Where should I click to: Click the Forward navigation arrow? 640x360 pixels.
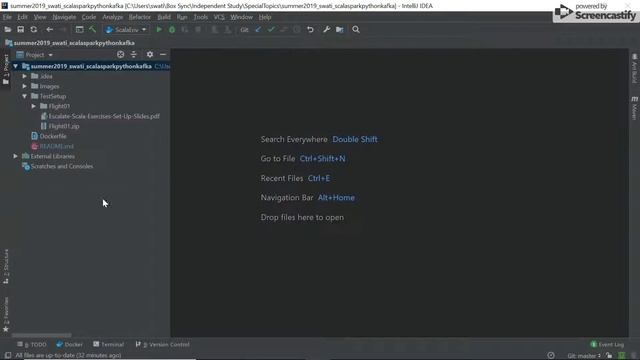point(62,29)
